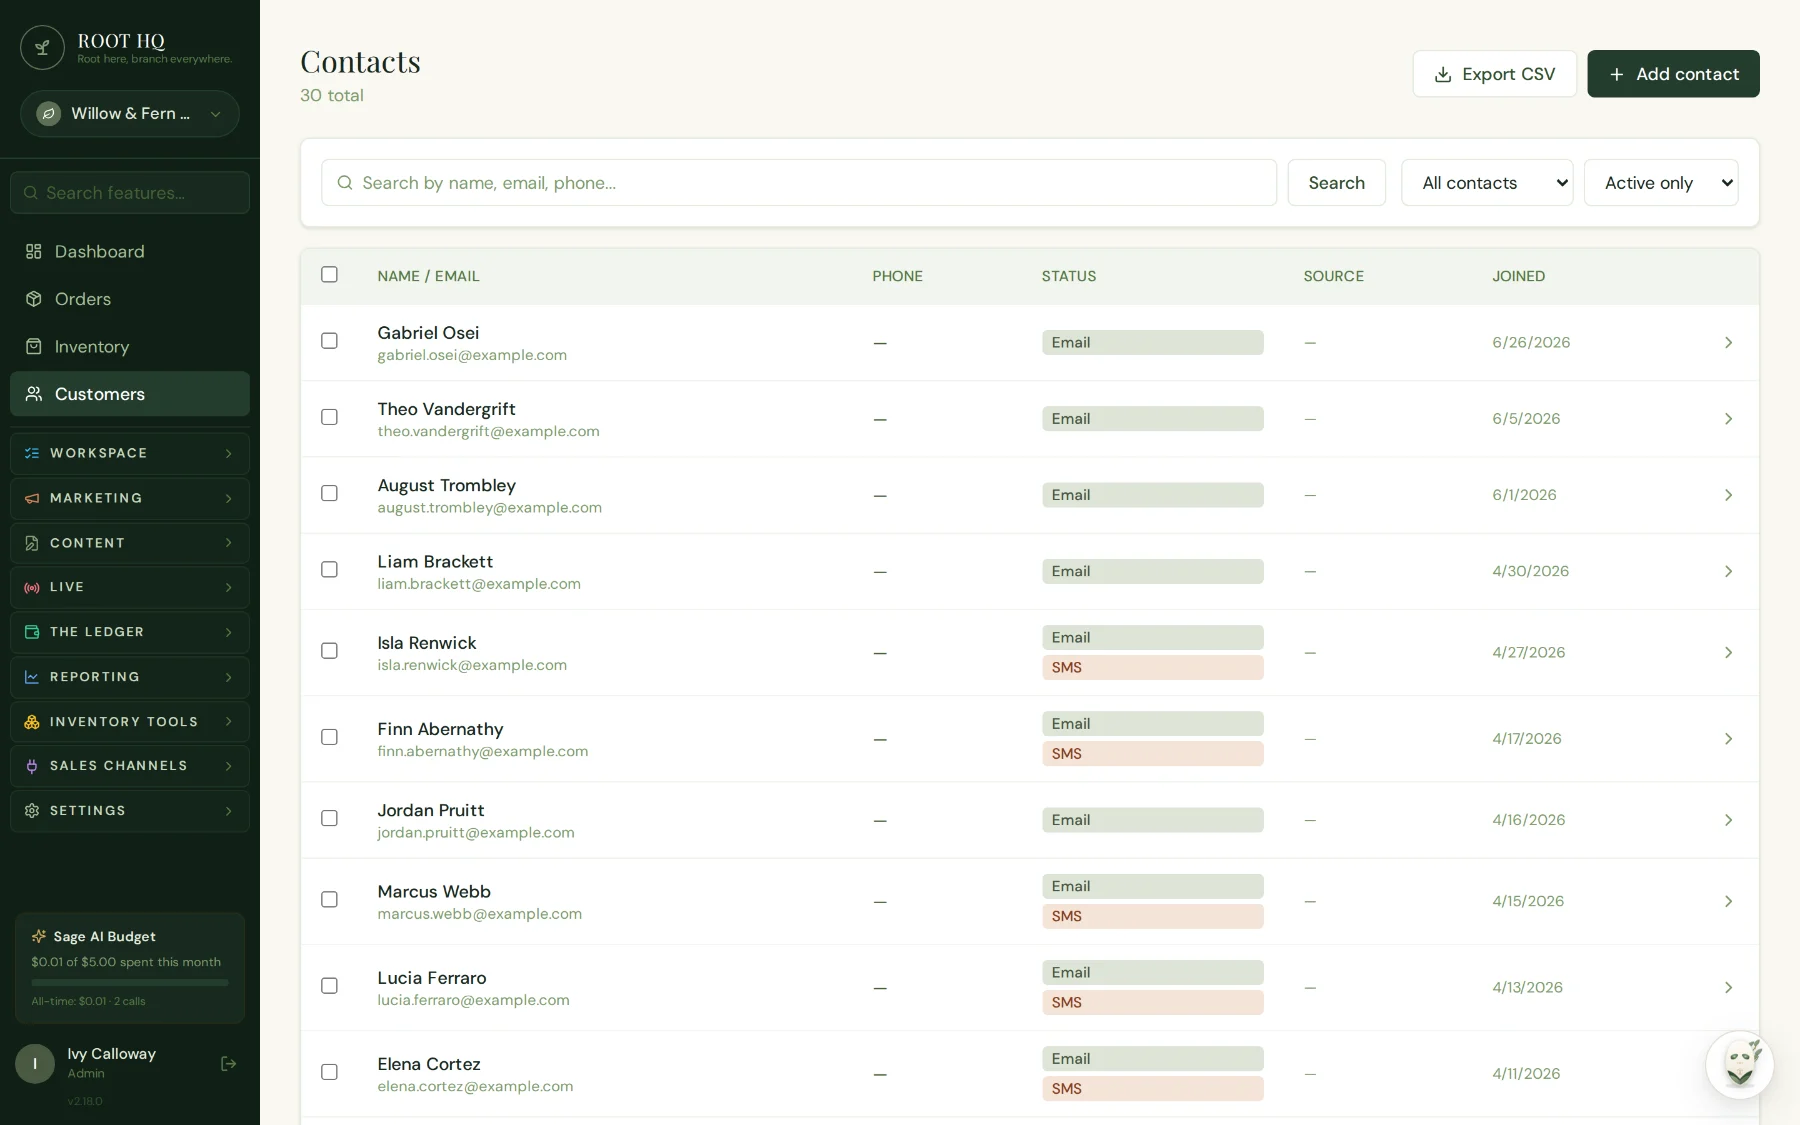
Task: Expand the Reporting section
Action: coord(130,677)
